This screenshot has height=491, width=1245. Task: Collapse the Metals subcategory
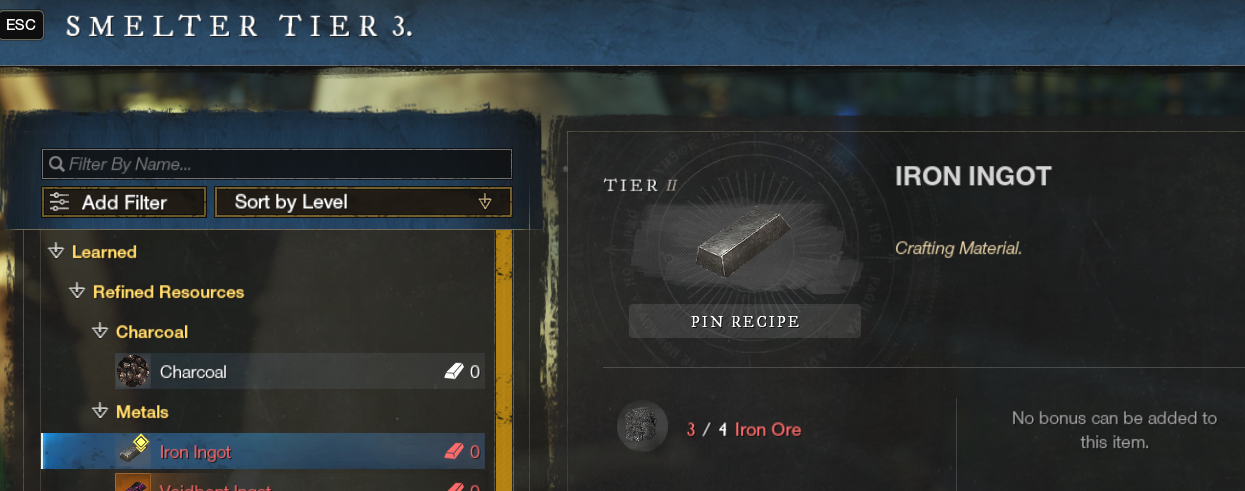(x=100, y=411)
